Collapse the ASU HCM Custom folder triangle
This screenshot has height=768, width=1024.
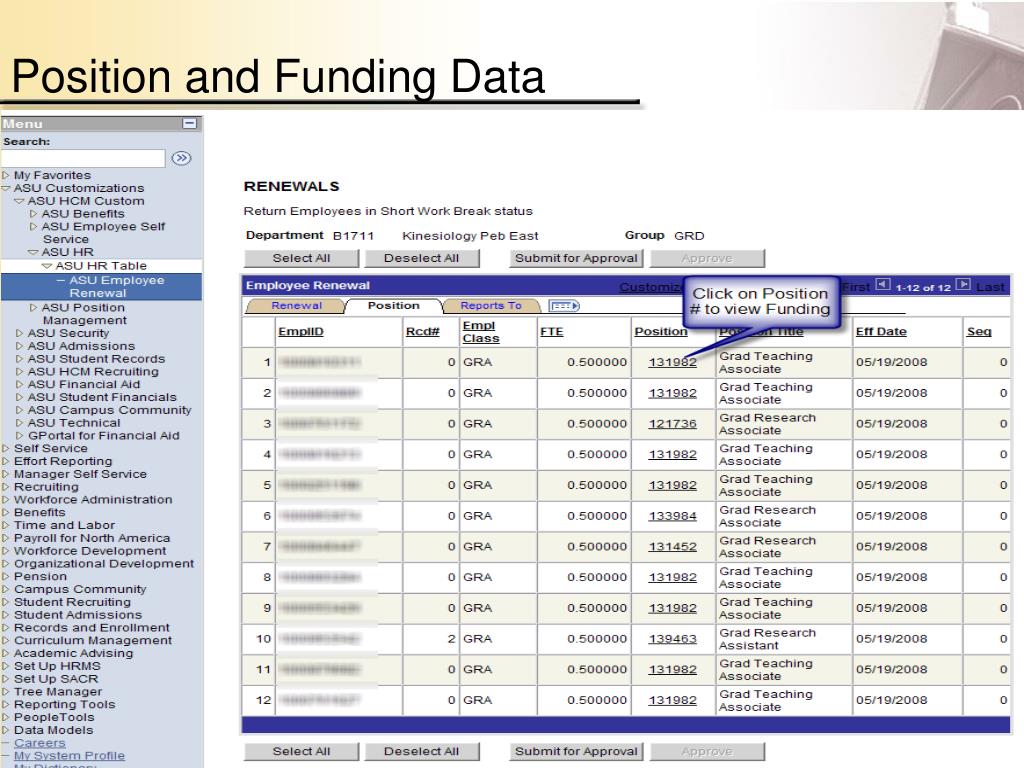(x=20, y=201)
